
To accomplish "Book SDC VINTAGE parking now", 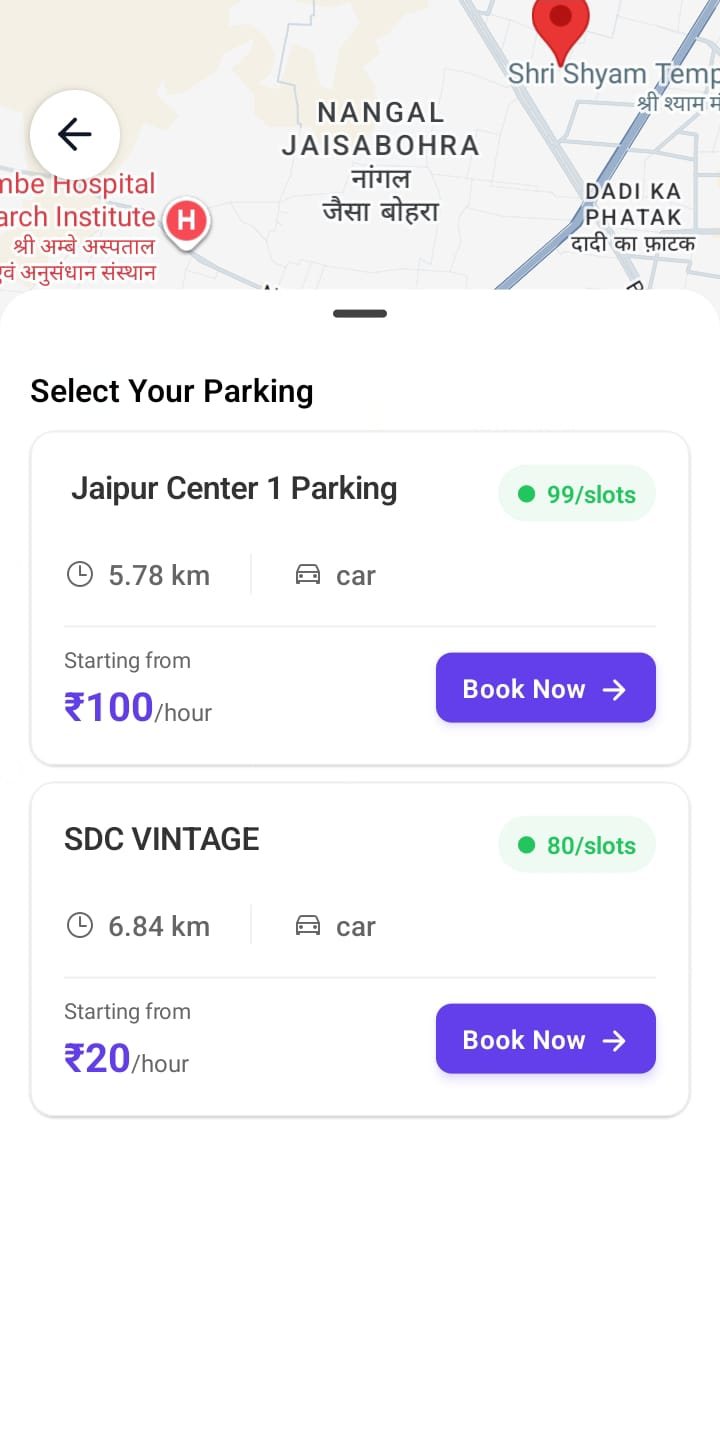I will click(x=545, y=1039).
